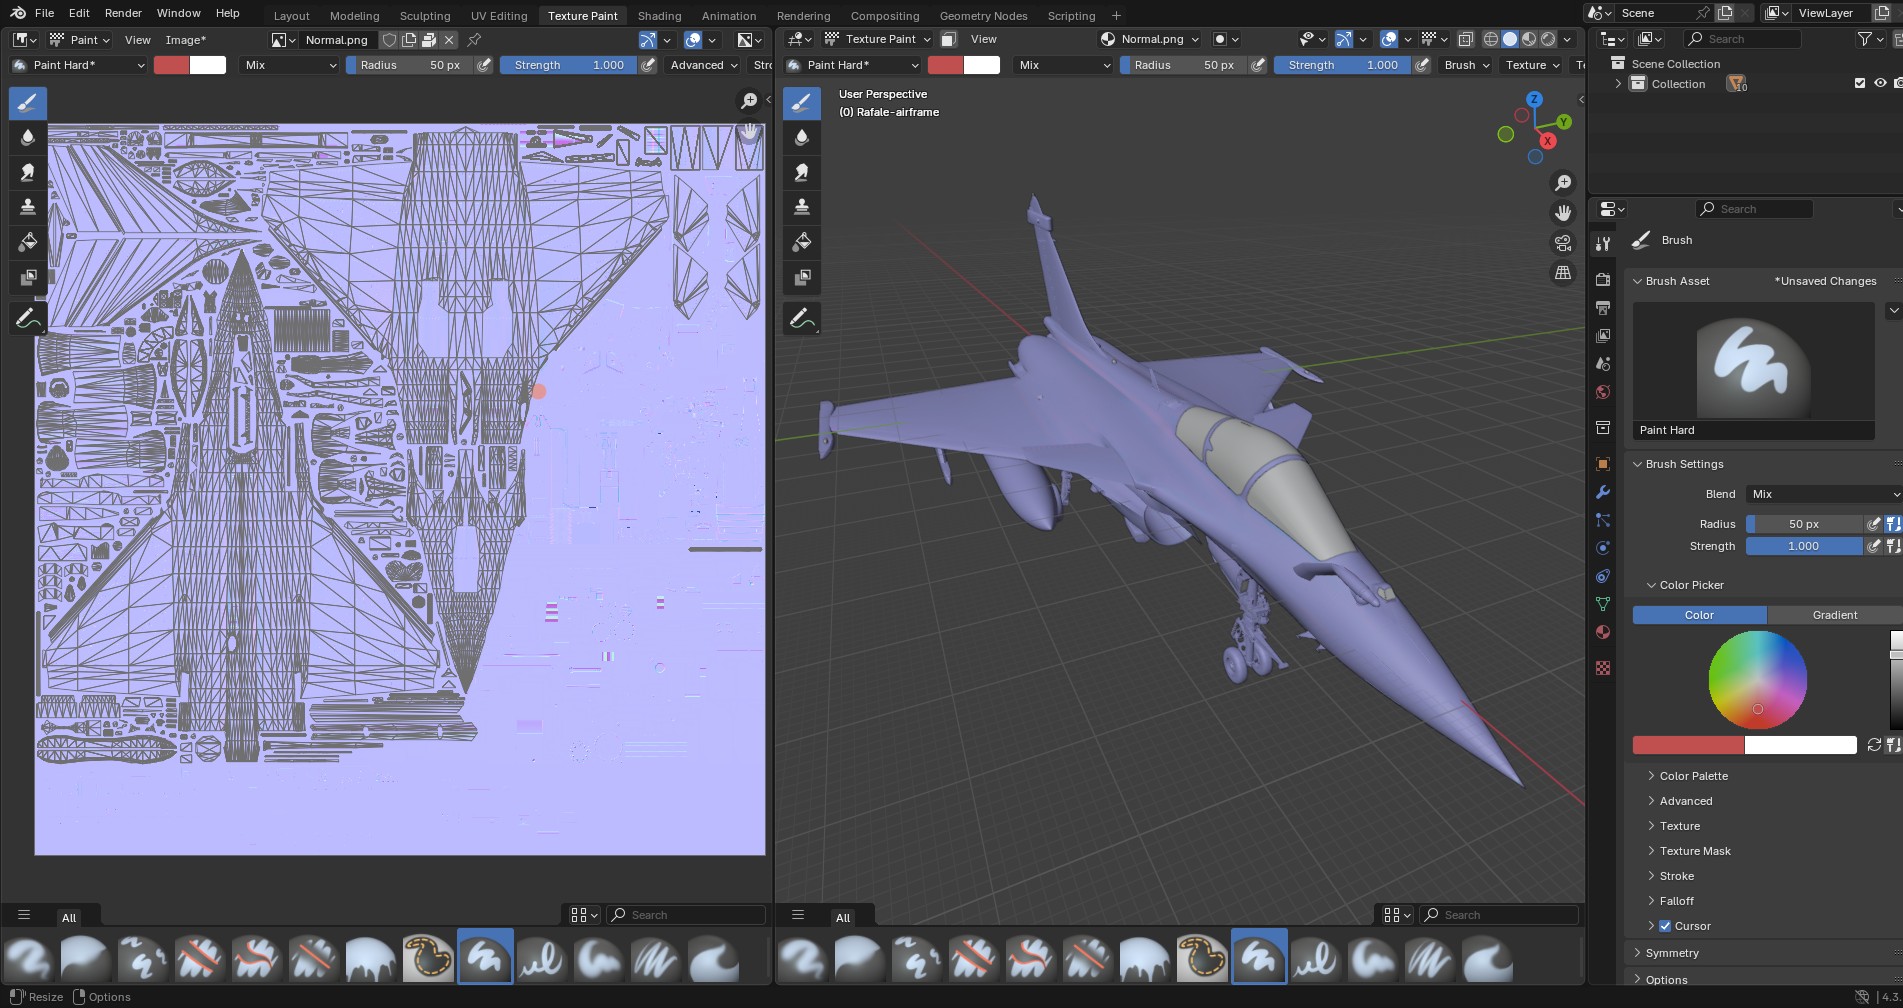The width and height of the screenshot is (1903, 1008).
Task: Click the Strength slider in the image editor header
Action: pos(568,65)
